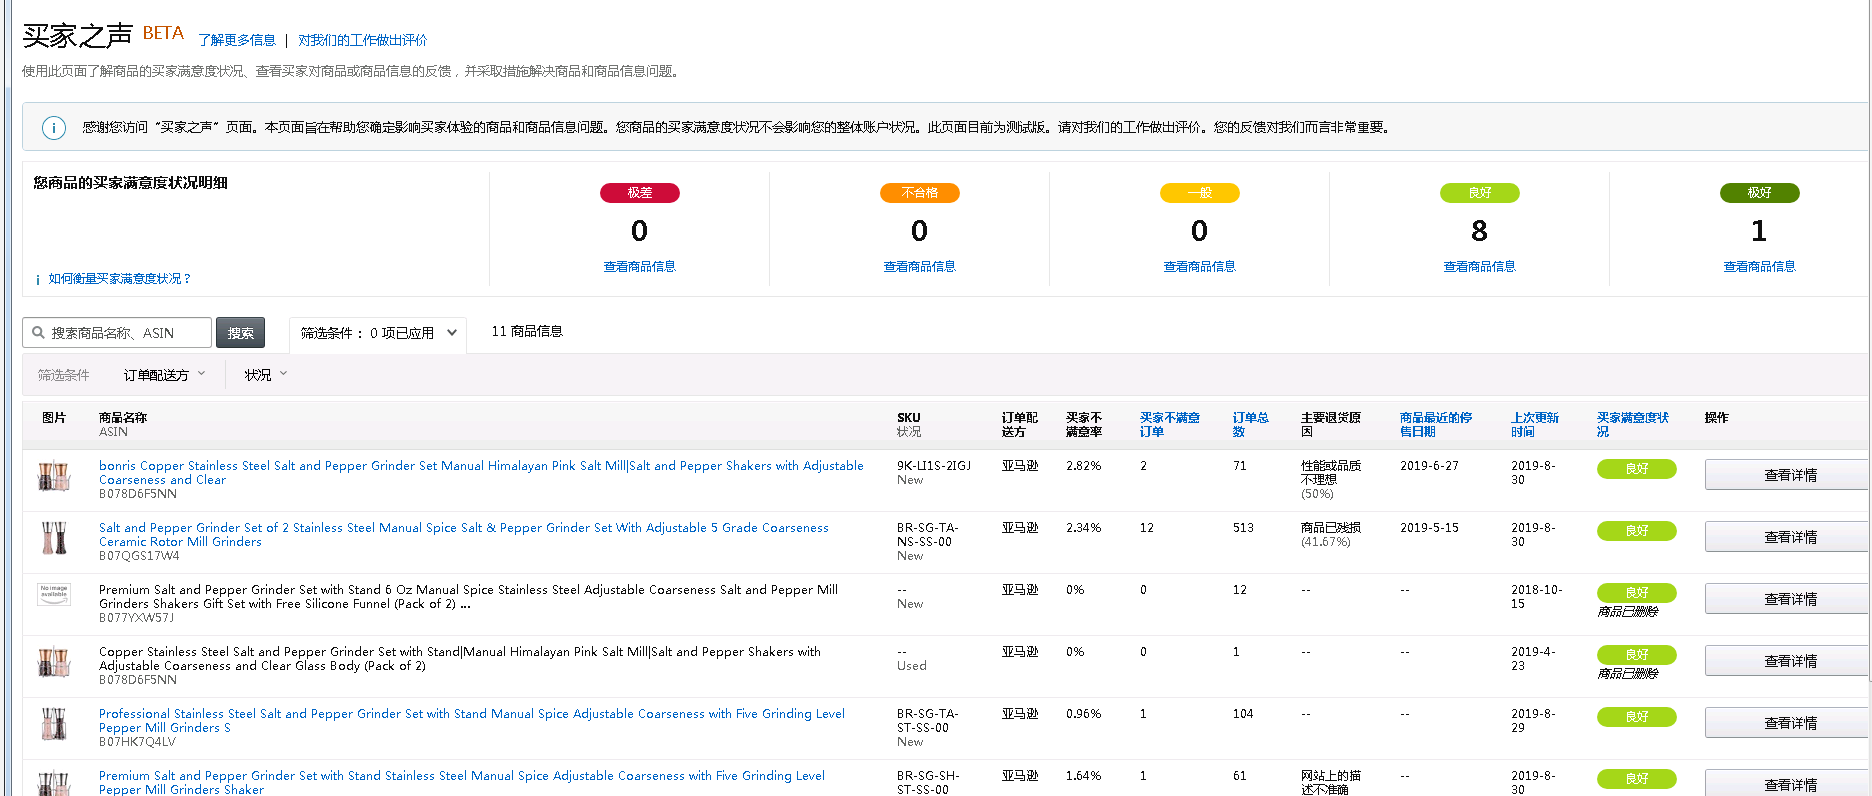Click the info icon in the notice banner
Viewport: 1872px width, 796px height.
coord(54,128)
